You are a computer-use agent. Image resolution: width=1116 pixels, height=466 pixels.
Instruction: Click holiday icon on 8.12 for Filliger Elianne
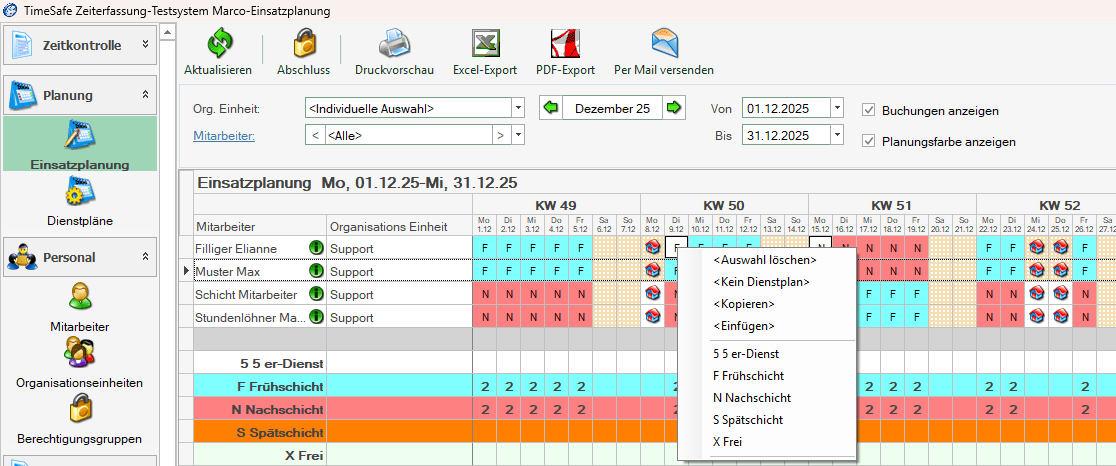coord(652,248)
